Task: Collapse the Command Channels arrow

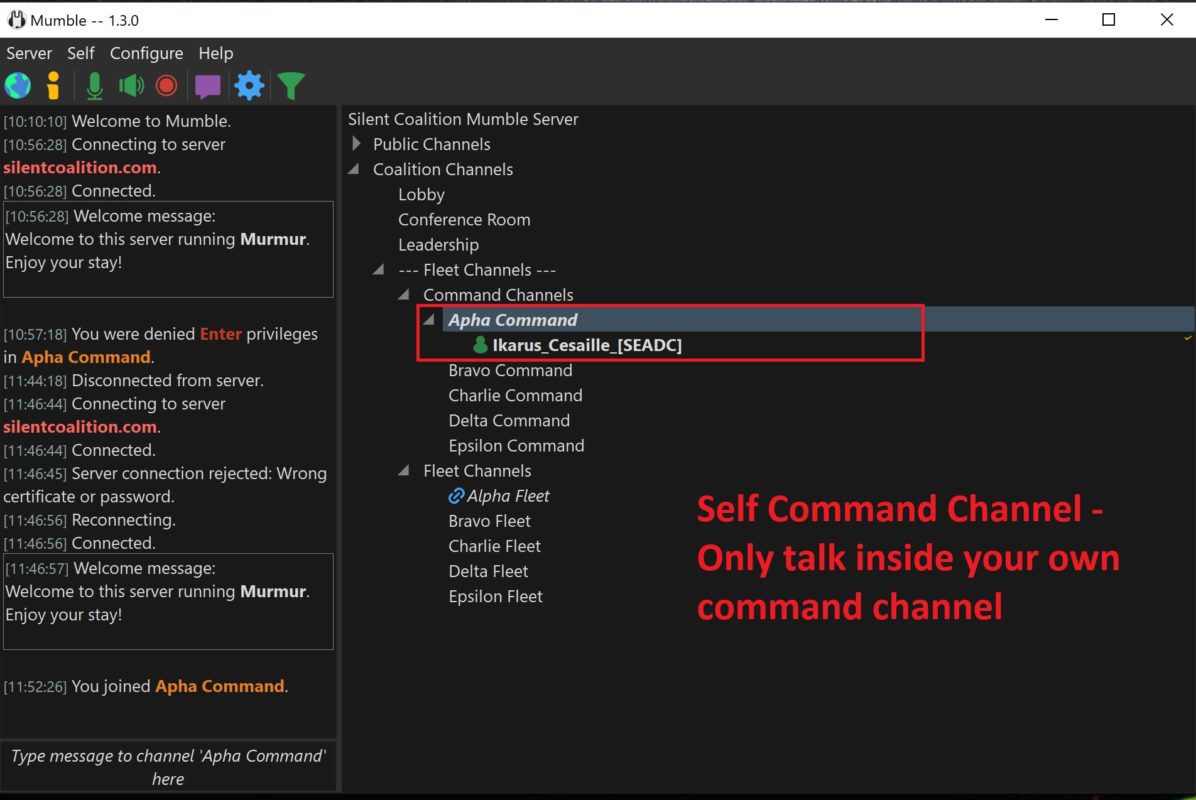Action: click(x=404, y=294)
